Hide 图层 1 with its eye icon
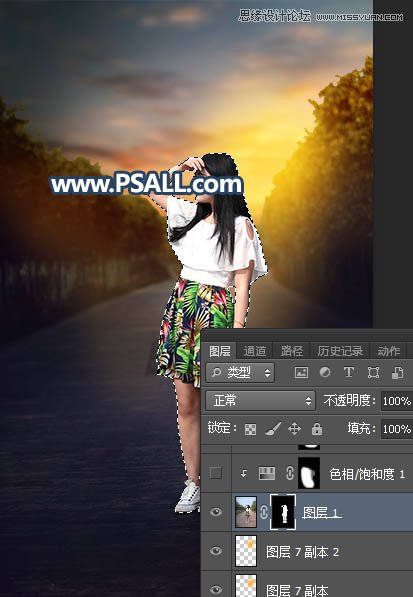Viewport: 413px width, 597px height. 216,512
